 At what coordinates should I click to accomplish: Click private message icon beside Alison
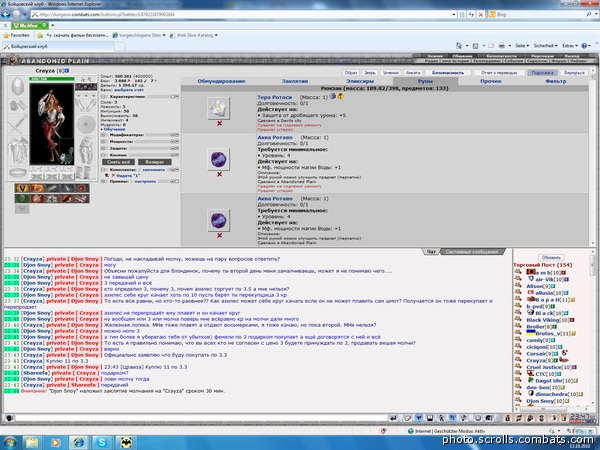pyautogui.click(x=518, y=285)
